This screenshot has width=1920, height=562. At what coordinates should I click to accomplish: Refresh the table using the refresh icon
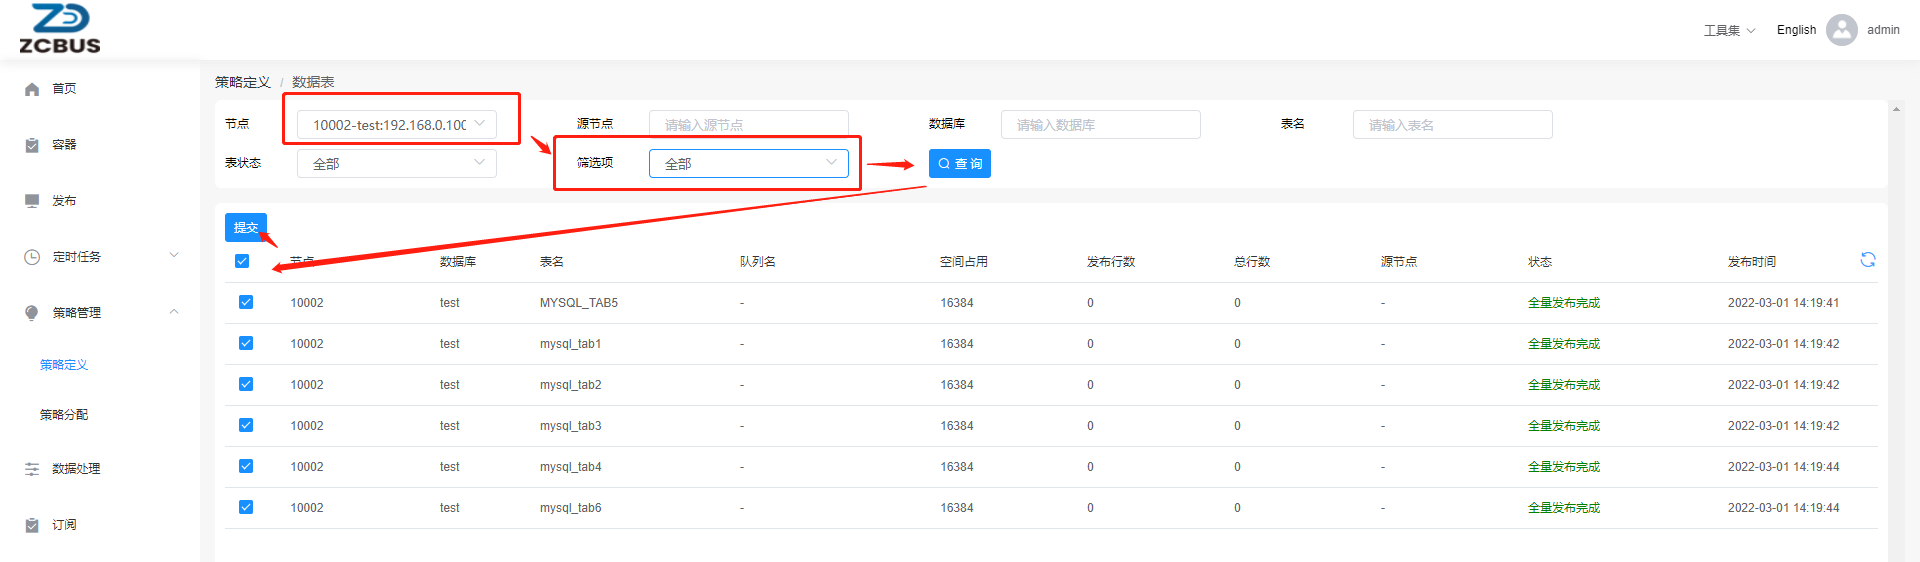1867,260
